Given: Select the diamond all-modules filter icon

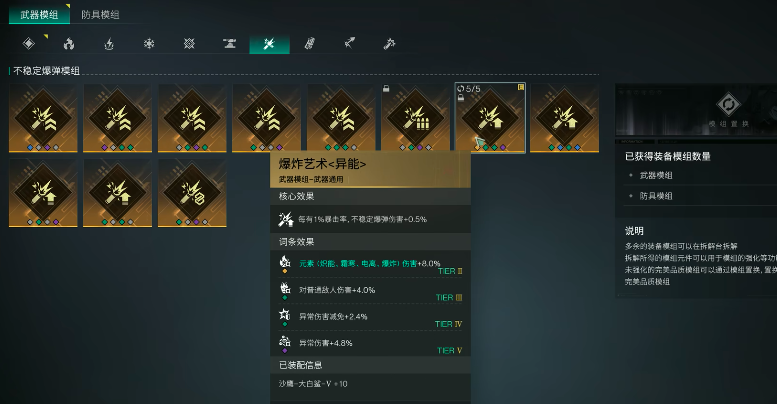Looking at the screenshot, I should (29, 44).
